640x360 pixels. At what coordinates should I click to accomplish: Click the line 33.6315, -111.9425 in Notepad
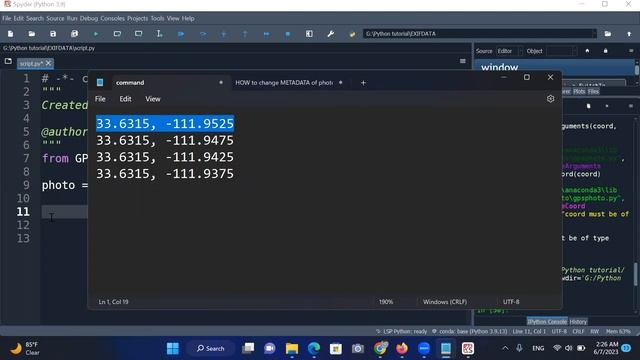pos(165,157)
